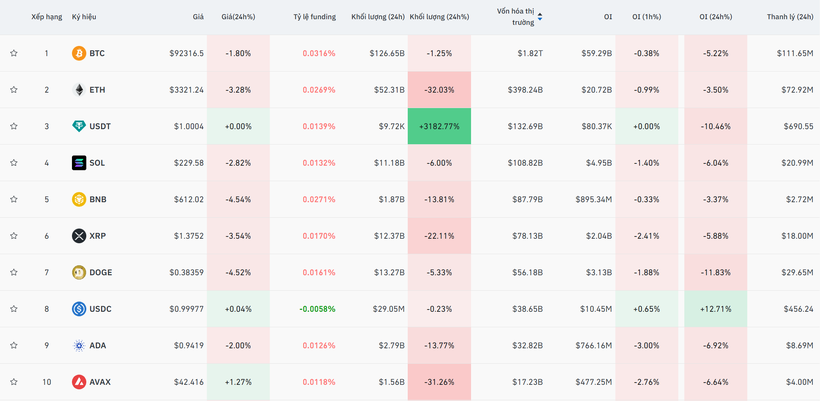Click the Avalanche AVAX coin icon
Screen dimensions: 820x401
click(79, 382)
